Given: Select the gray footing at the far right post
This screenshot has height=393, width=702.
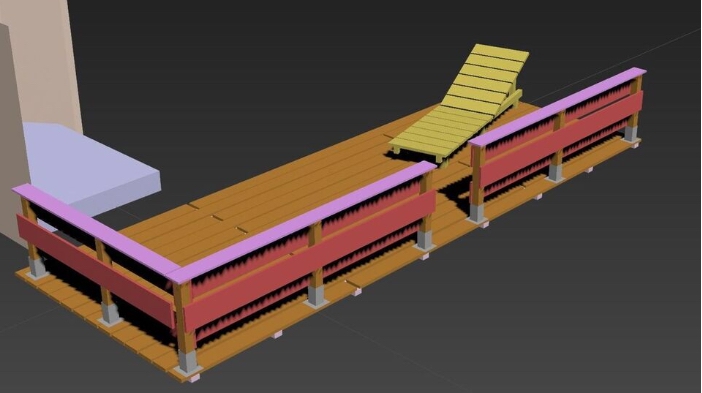Looking at the screenshot, I should coord(631,133).
